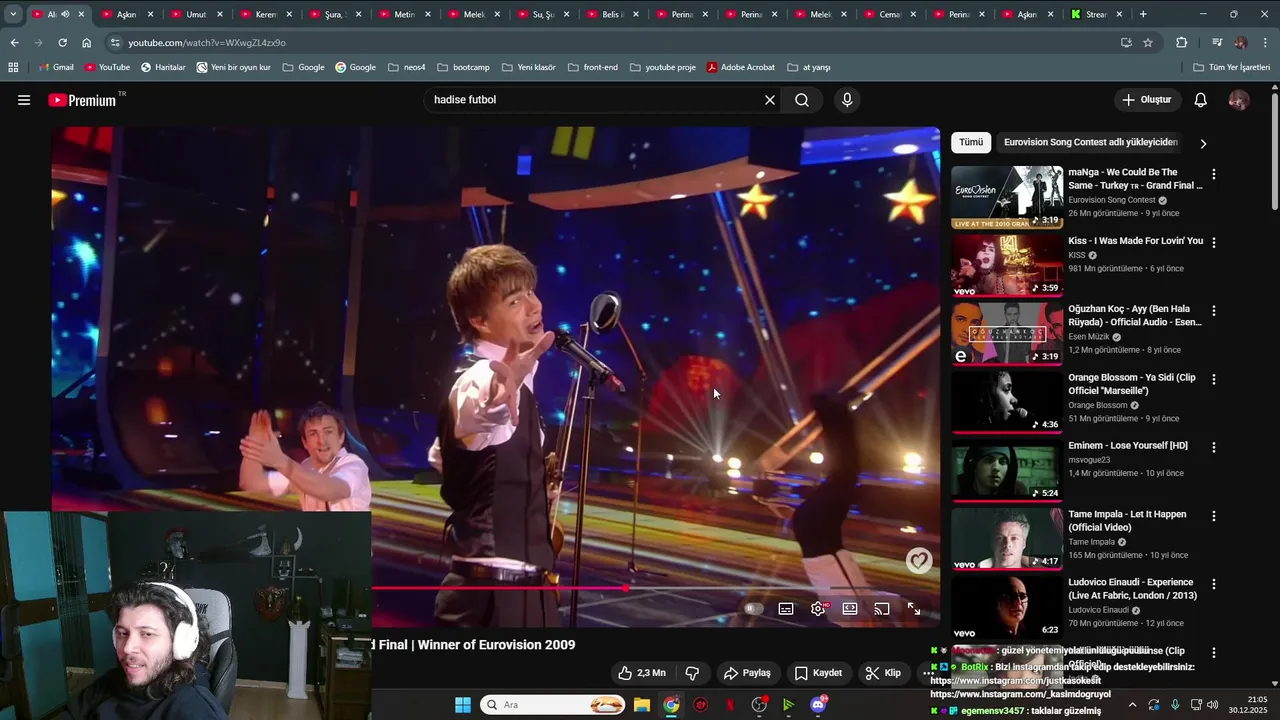The width and height of the screenshot is (1280, 720).
Task: Select the Tümü filter chip
Action: 971,142
